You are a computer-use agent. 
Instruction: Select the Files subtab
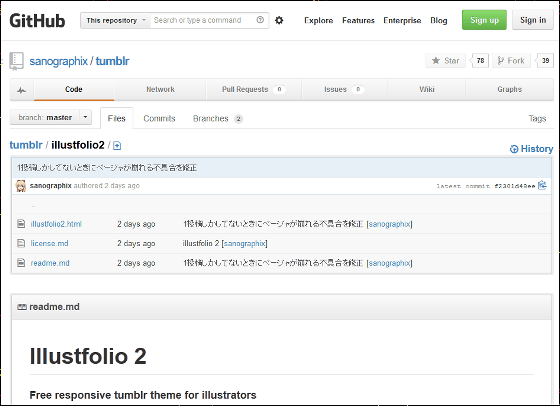pyautogui.click(x=116, y=118)
